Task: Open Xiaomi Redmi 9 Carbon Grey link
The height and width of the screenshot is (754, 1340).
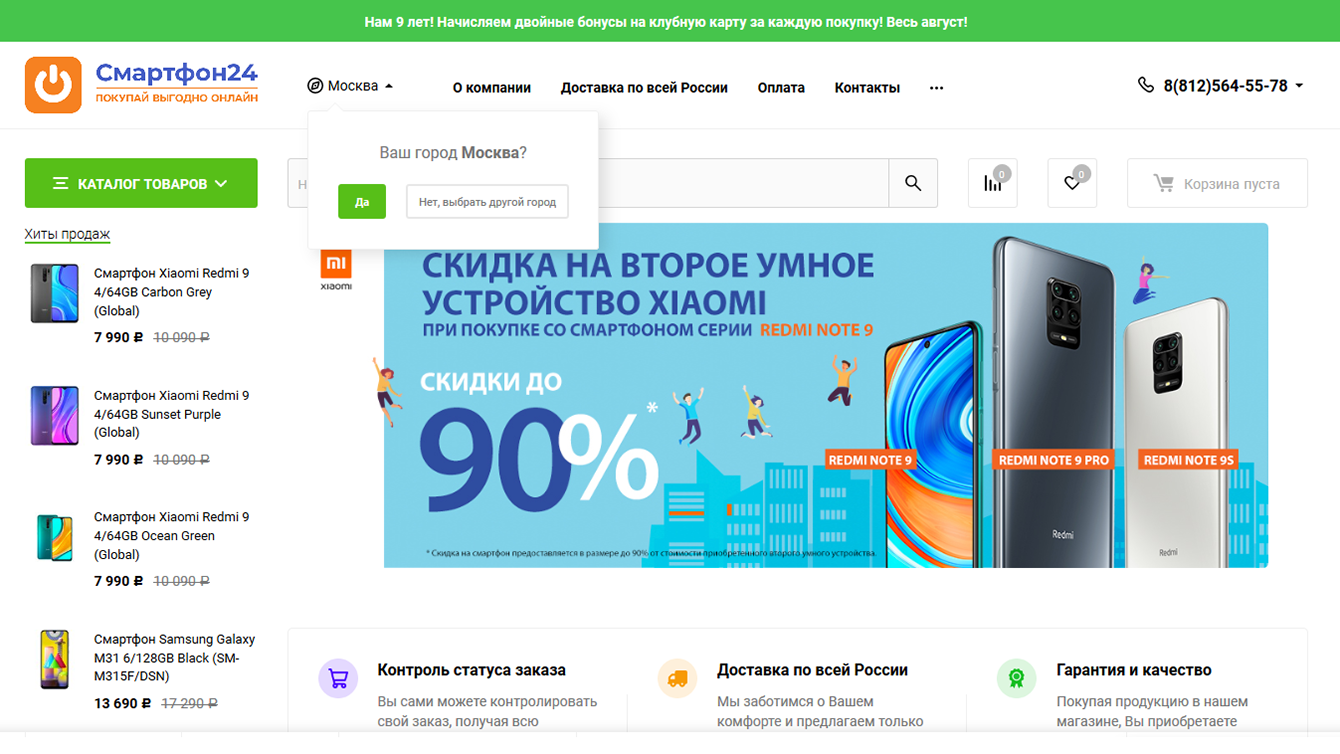Action: click(172, 292)
